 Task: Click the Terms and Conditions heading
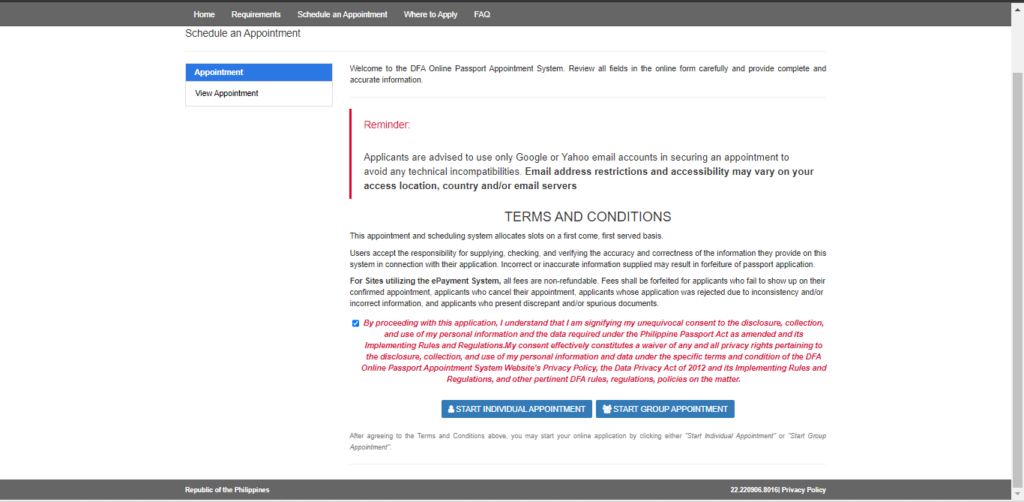[x=588, y=217]
